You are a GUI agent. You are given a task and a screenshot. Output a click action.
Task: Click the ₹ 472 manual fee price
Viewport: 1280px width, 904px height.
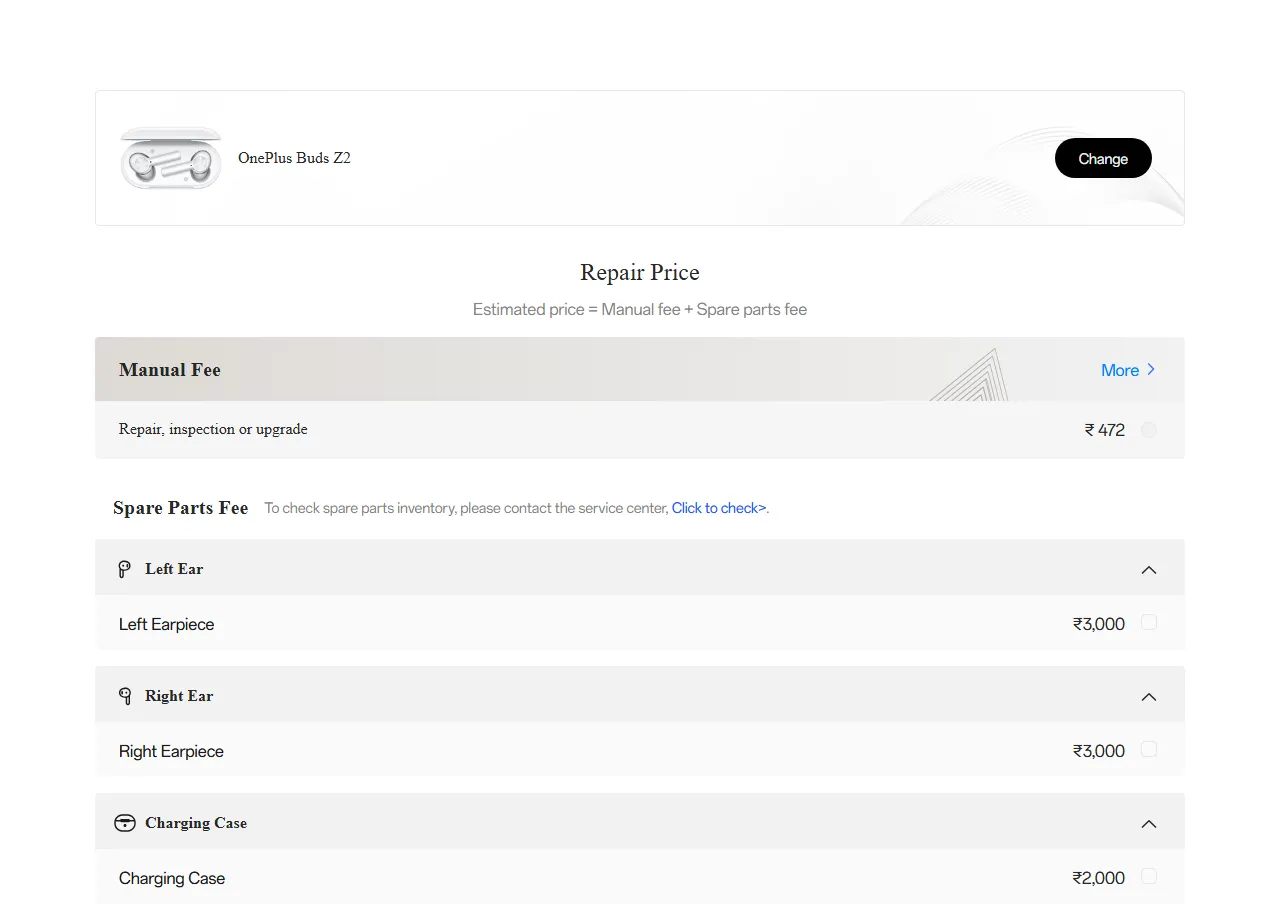tap(1105, 430)
